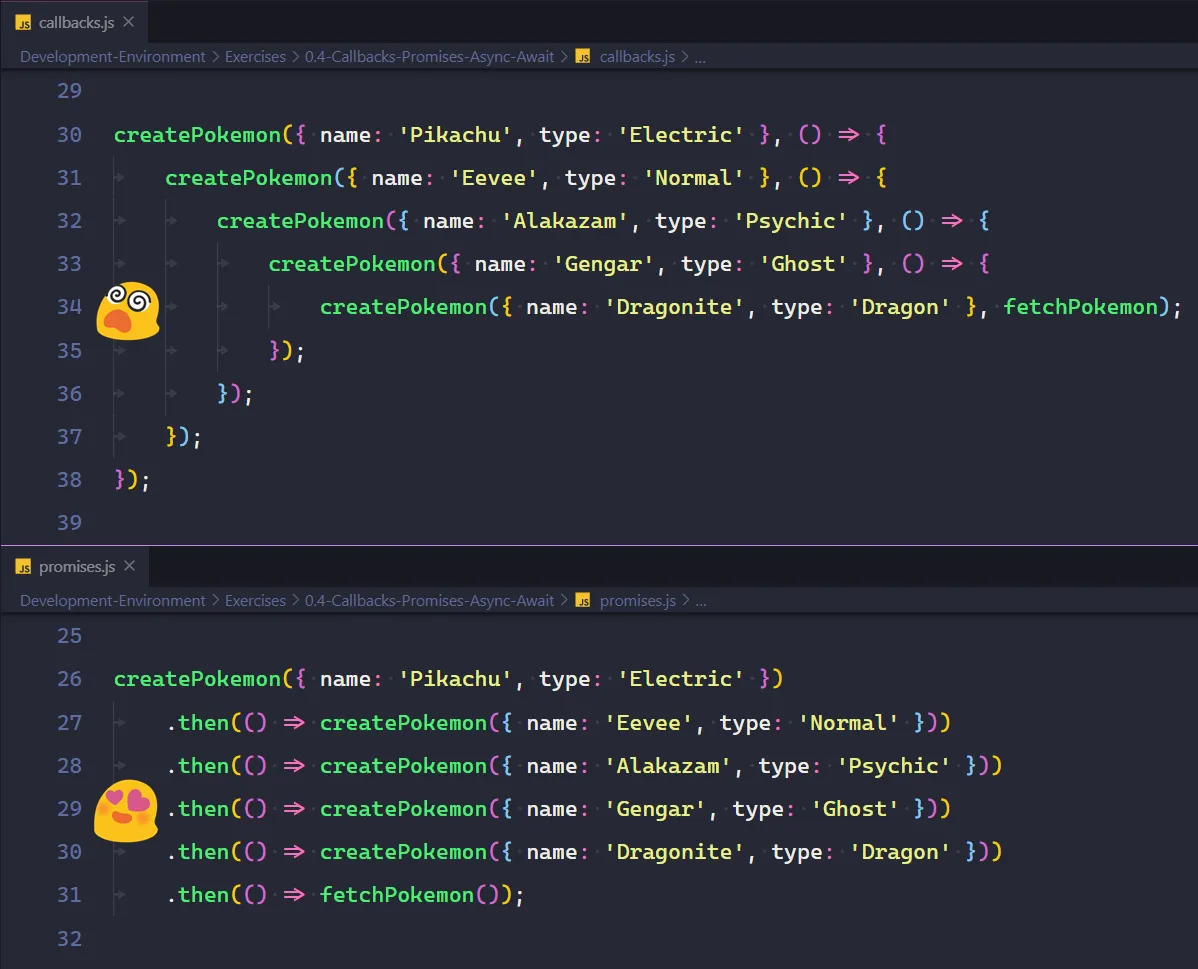Open 0.4-Callbacks-Promises-Async-Await breadcrumb in promises.js editor
1198x969 pixels.
coord(429,601)
